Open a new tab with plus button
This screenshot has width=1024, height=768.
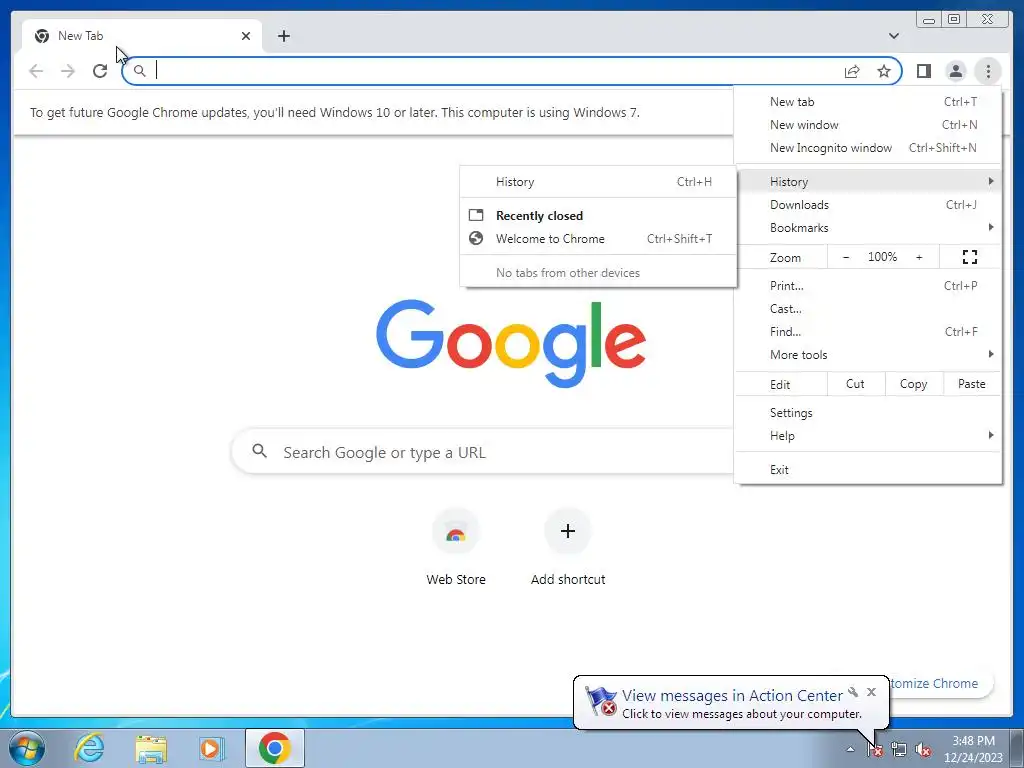pos(283,36)
